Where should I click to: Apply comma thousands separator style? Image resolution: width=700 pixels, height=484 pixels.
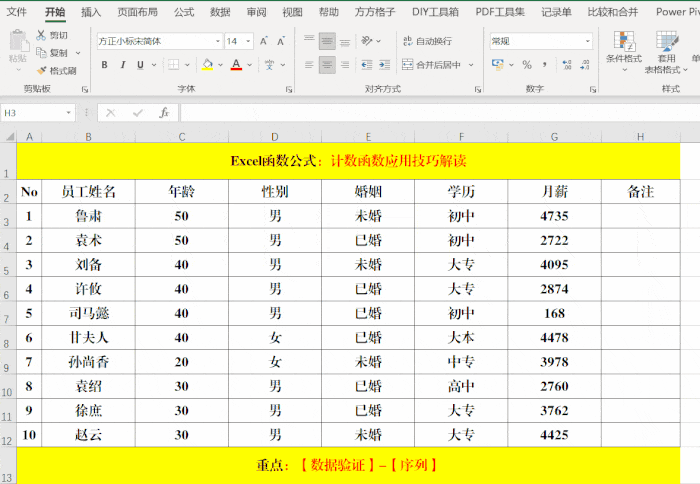[545, 65]
